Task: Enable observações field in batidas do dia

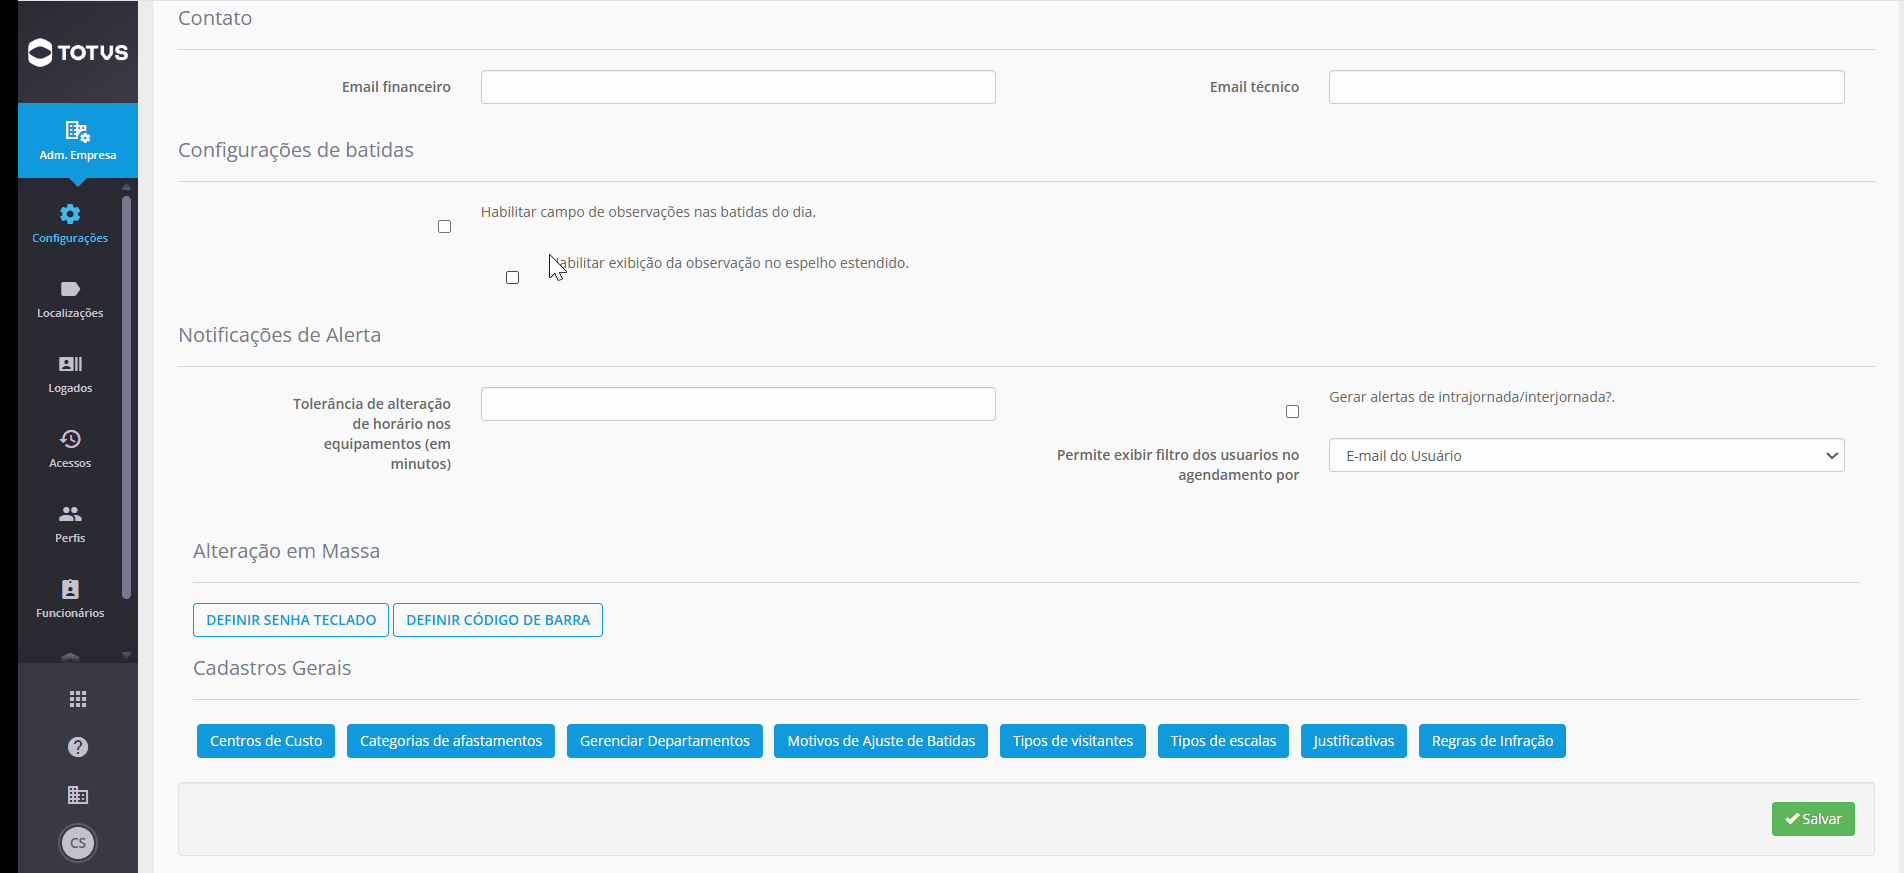Action: (444, 227)
